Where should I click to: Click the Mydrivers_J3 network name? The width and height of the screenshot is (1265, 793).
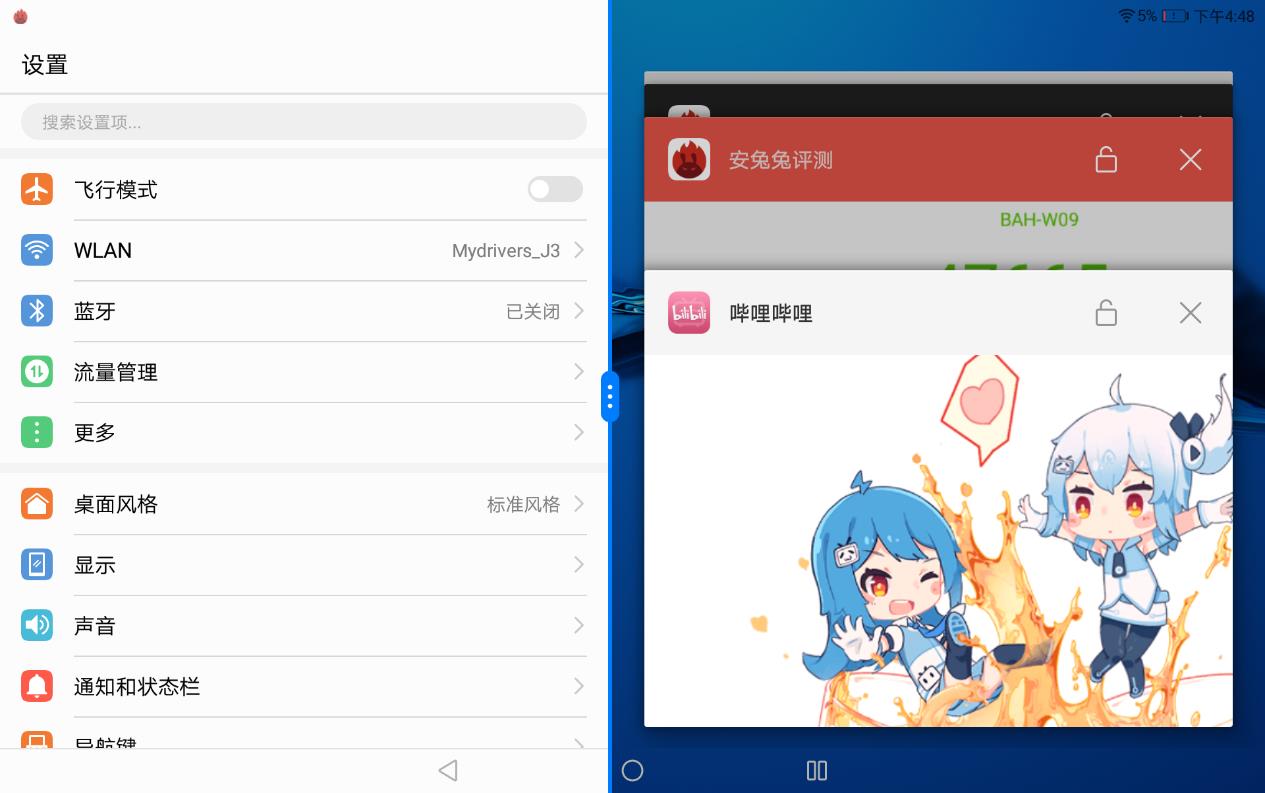[506, 251]
